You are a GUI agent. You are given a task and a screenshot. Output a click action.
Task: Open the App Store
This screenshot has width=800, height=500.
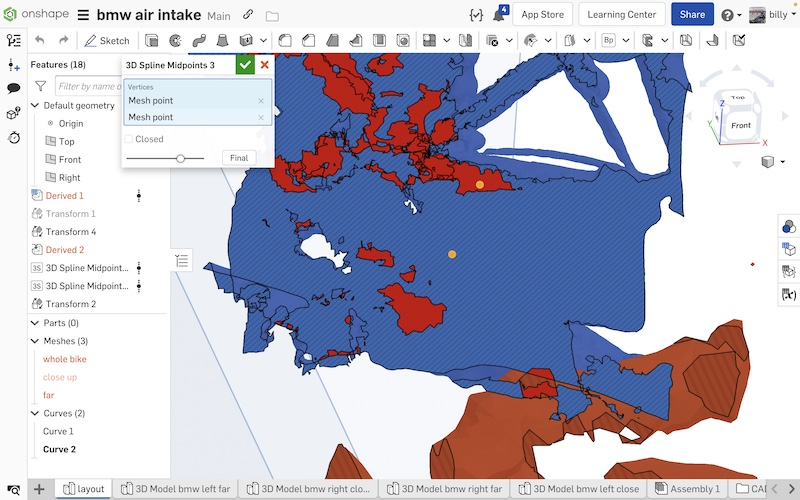click(542, 14)
